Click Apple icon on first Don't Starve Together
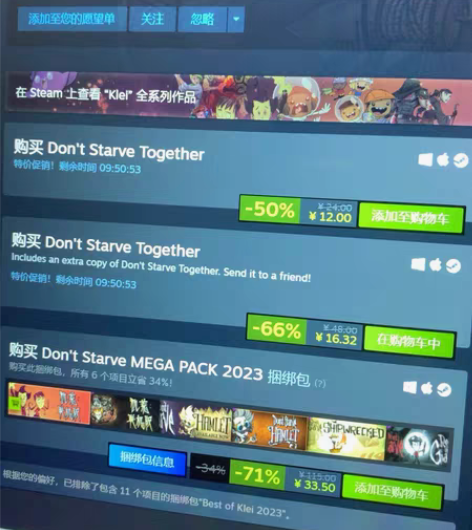This screenshot has width=472, height=530. [x=443, y=160]
